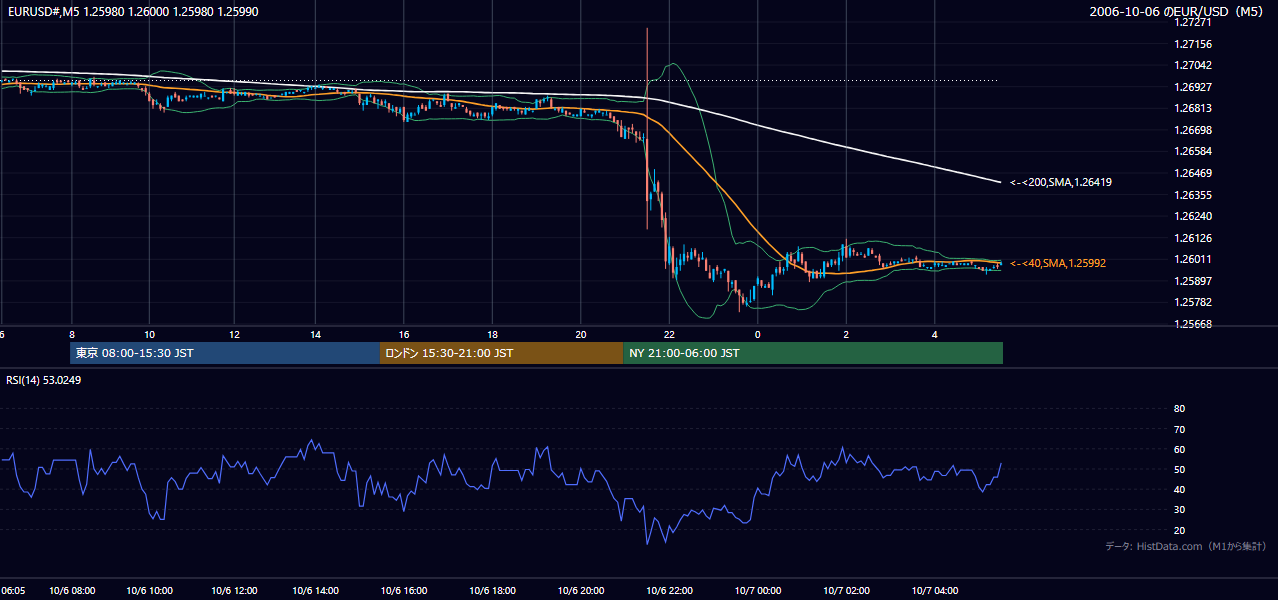Click RSI scale label 50
Viewport: 1278px width, 600px height.
click(x=1180, y=469)
